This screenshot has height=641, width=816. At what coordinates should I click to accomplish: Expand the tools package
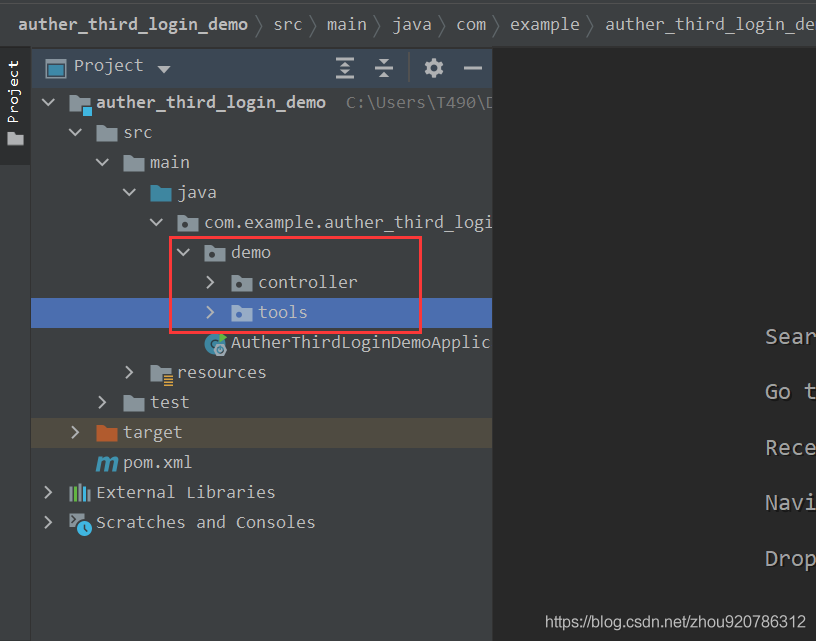pos(210,313)
